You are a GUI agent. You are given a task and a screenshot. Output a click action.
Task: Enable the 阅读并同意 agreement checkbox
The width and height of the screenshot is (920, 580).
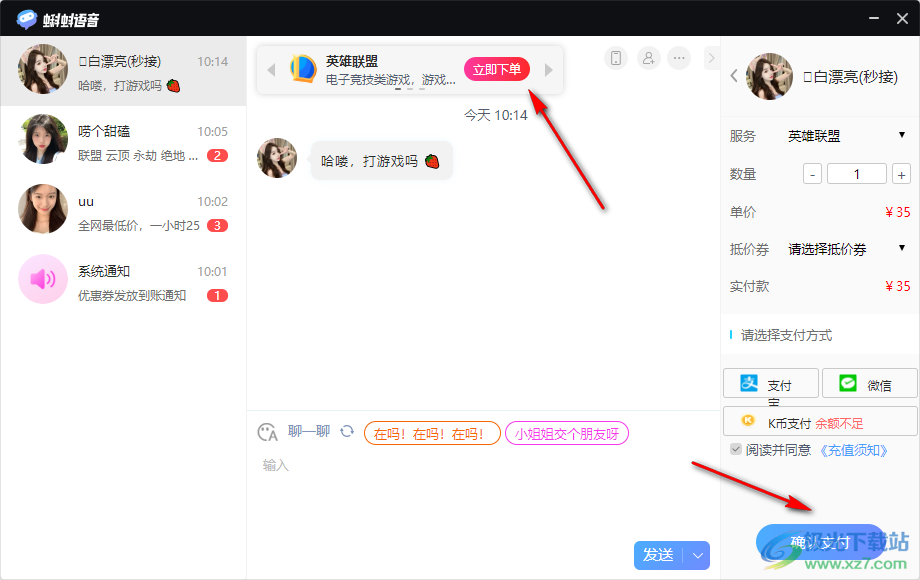click(x=734, y=448)
